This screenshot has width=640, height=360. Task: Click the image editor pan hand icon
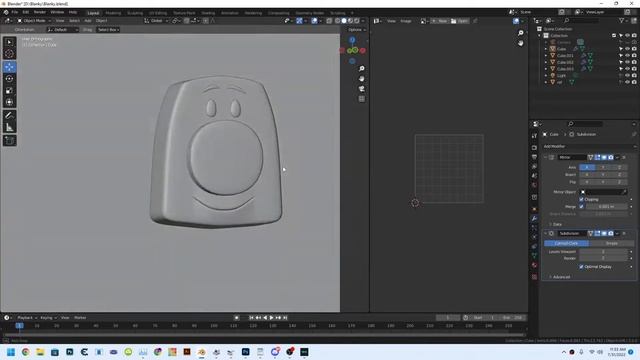(x=520, y=43)
